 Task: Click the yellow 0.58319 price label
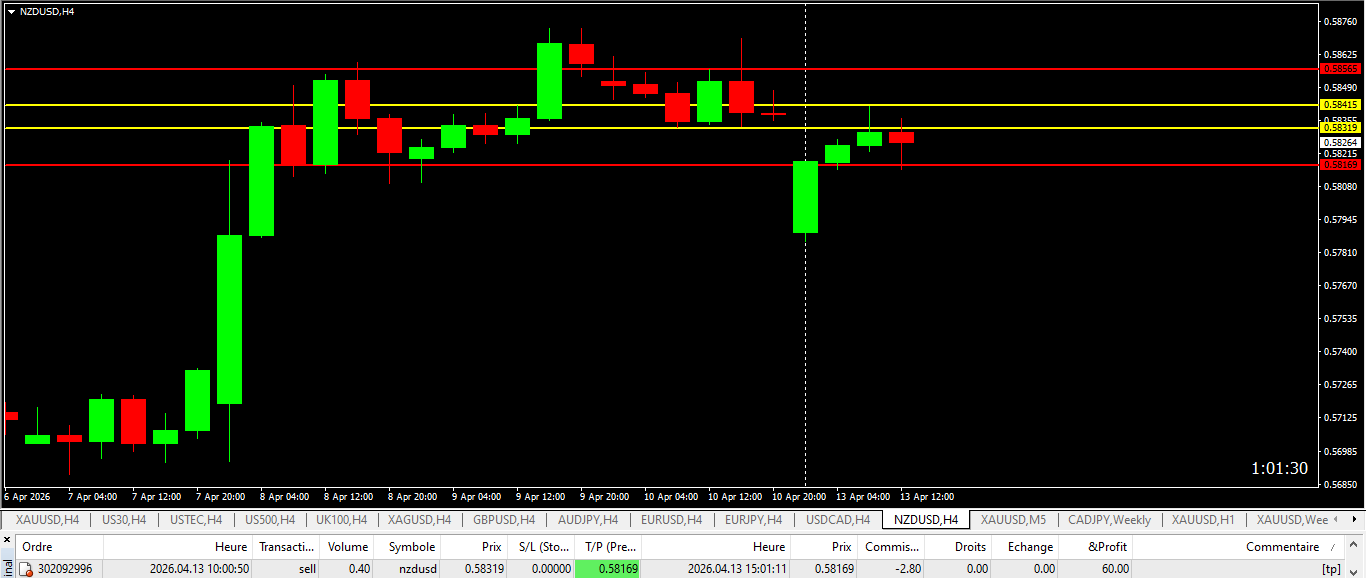point(1341,128)
